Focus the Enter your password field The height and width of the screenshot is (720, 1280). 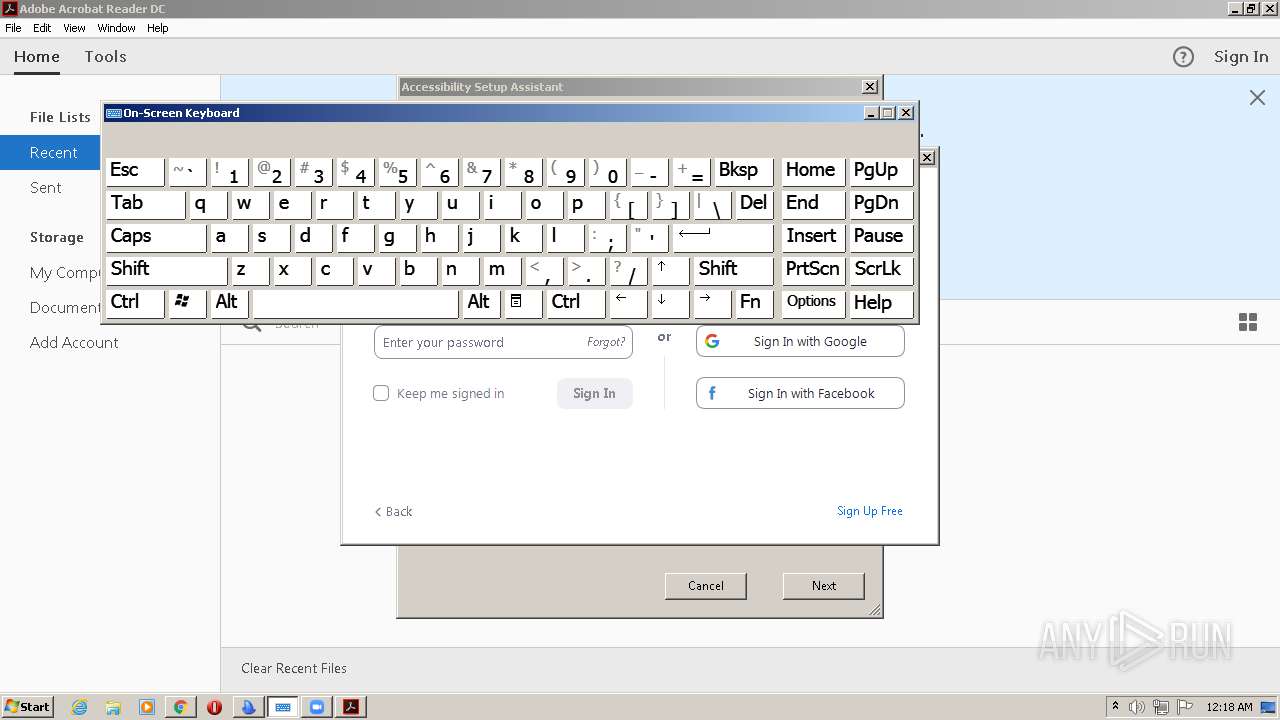503,342
